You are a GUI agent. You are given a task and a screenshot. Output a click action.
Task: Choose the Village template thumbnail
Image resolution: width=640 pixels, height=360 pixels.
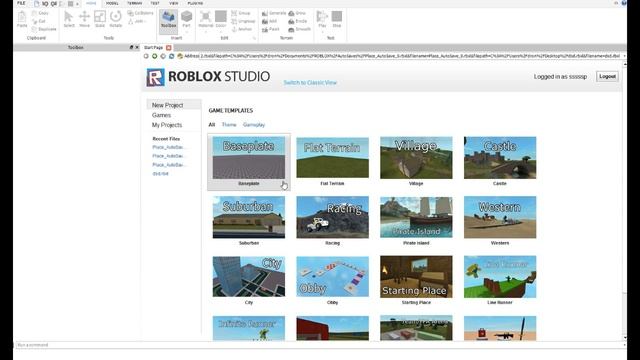[416, 158]
